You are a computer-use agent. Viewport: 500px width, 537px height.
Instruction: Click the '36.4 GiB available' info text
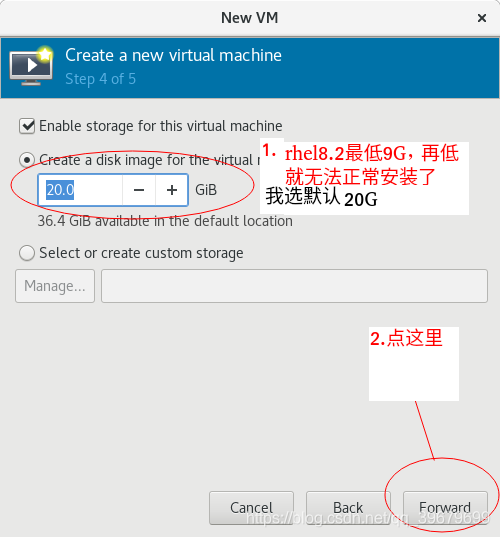click(x=165, y=221)
